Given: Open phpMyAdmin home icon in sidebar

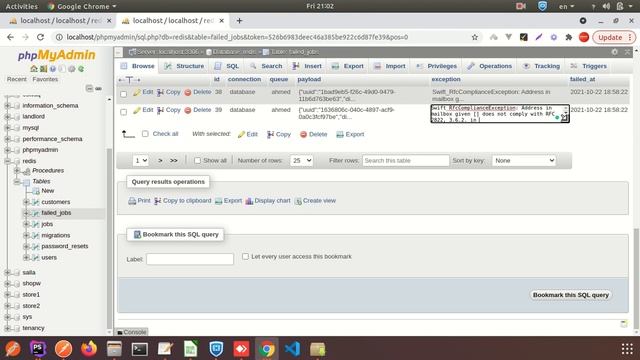Looking at the screenshot, I should (34, 69).
